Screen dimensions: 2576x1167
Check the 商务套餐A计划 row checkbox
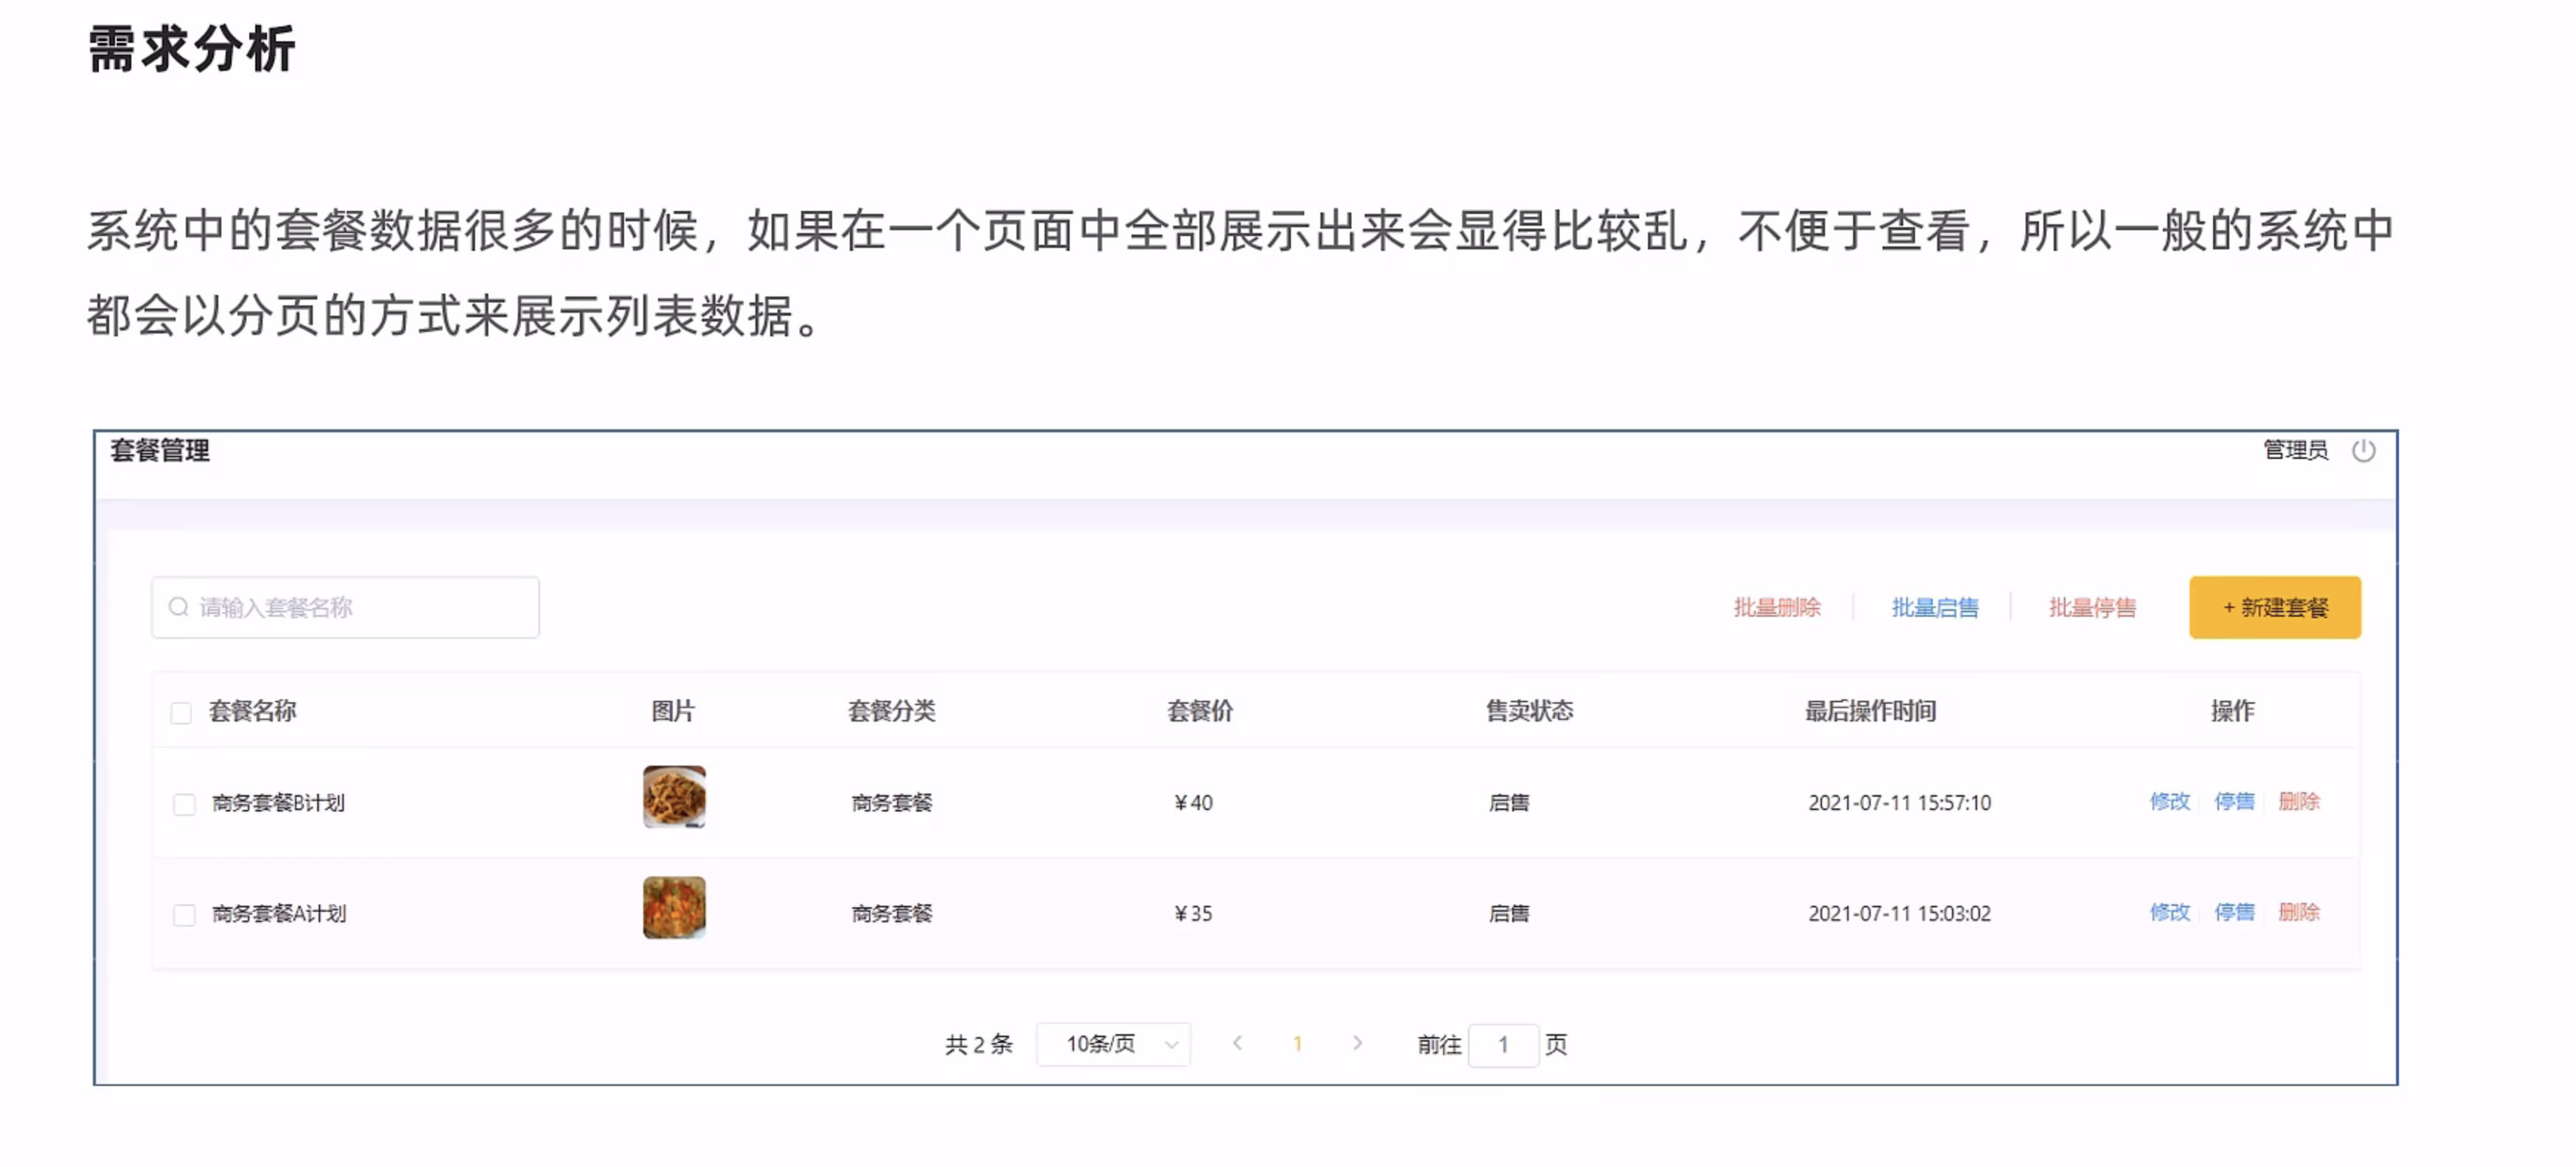click(x=184, y=915)
